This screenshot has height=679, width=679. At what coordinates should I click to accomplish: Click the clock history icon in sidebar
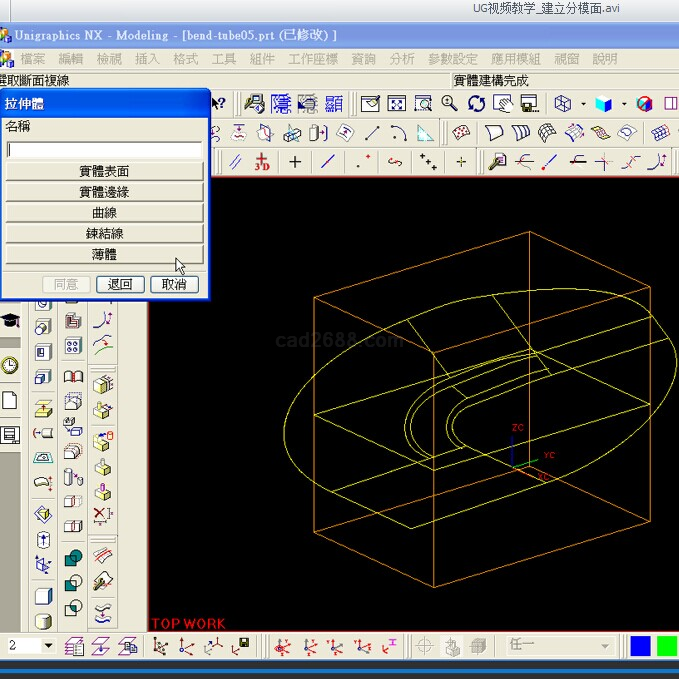tap(10, 366)
